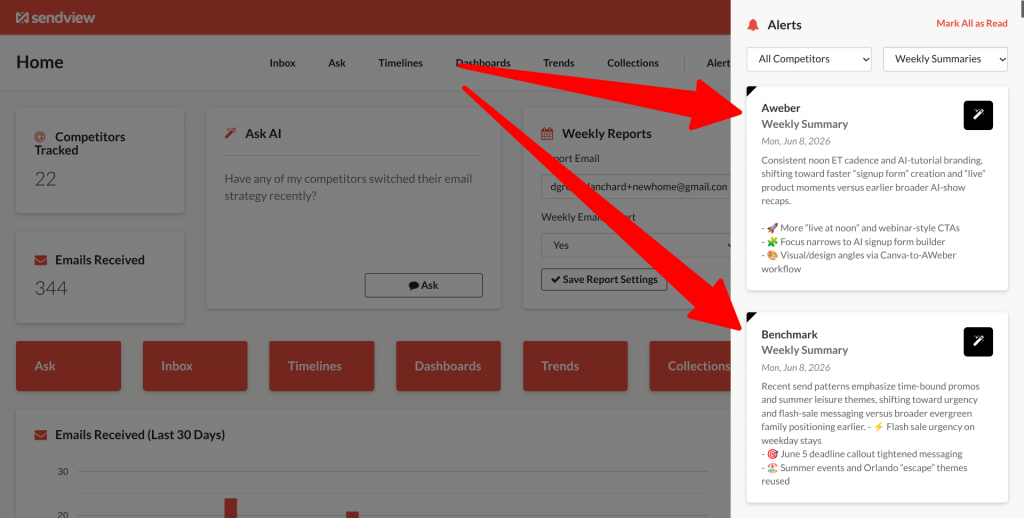
Task: Click the red Trends tile button
Action: [x=575, y=366]
